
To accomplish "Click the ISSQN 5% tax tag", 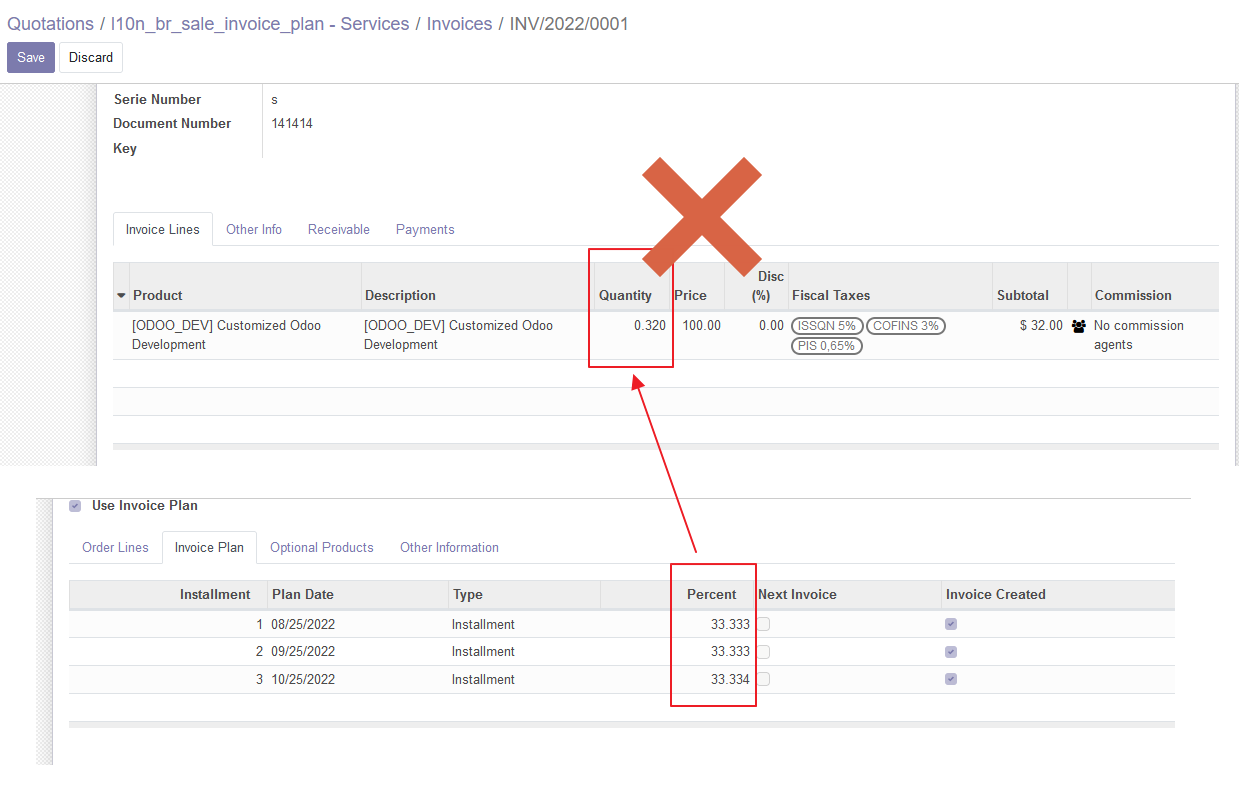I will pos(826,326).
